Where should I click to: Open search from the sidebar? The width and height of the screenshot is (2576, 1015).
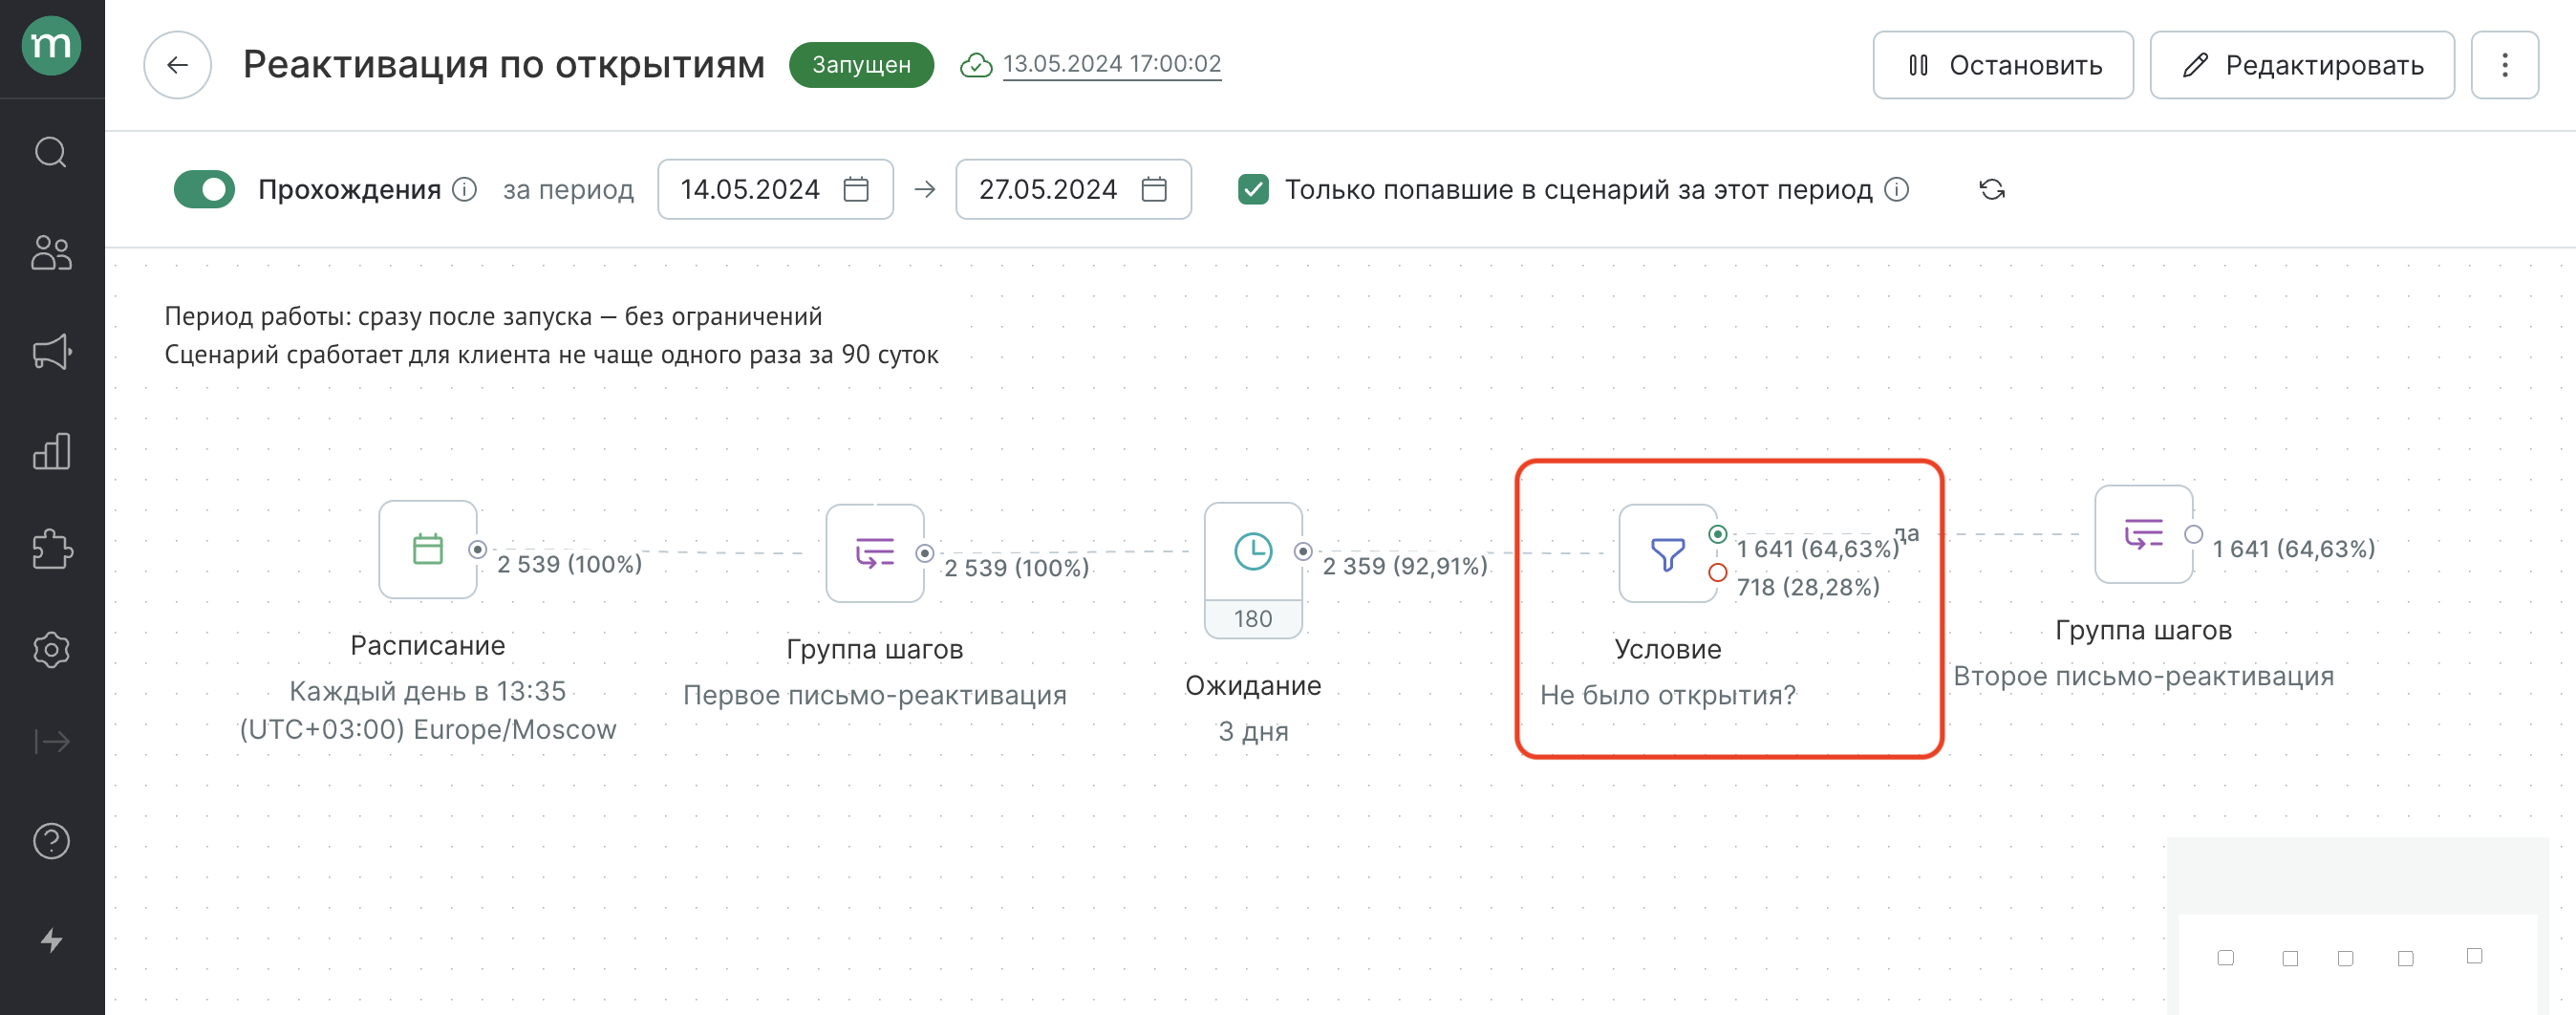(x=51, y=153)
